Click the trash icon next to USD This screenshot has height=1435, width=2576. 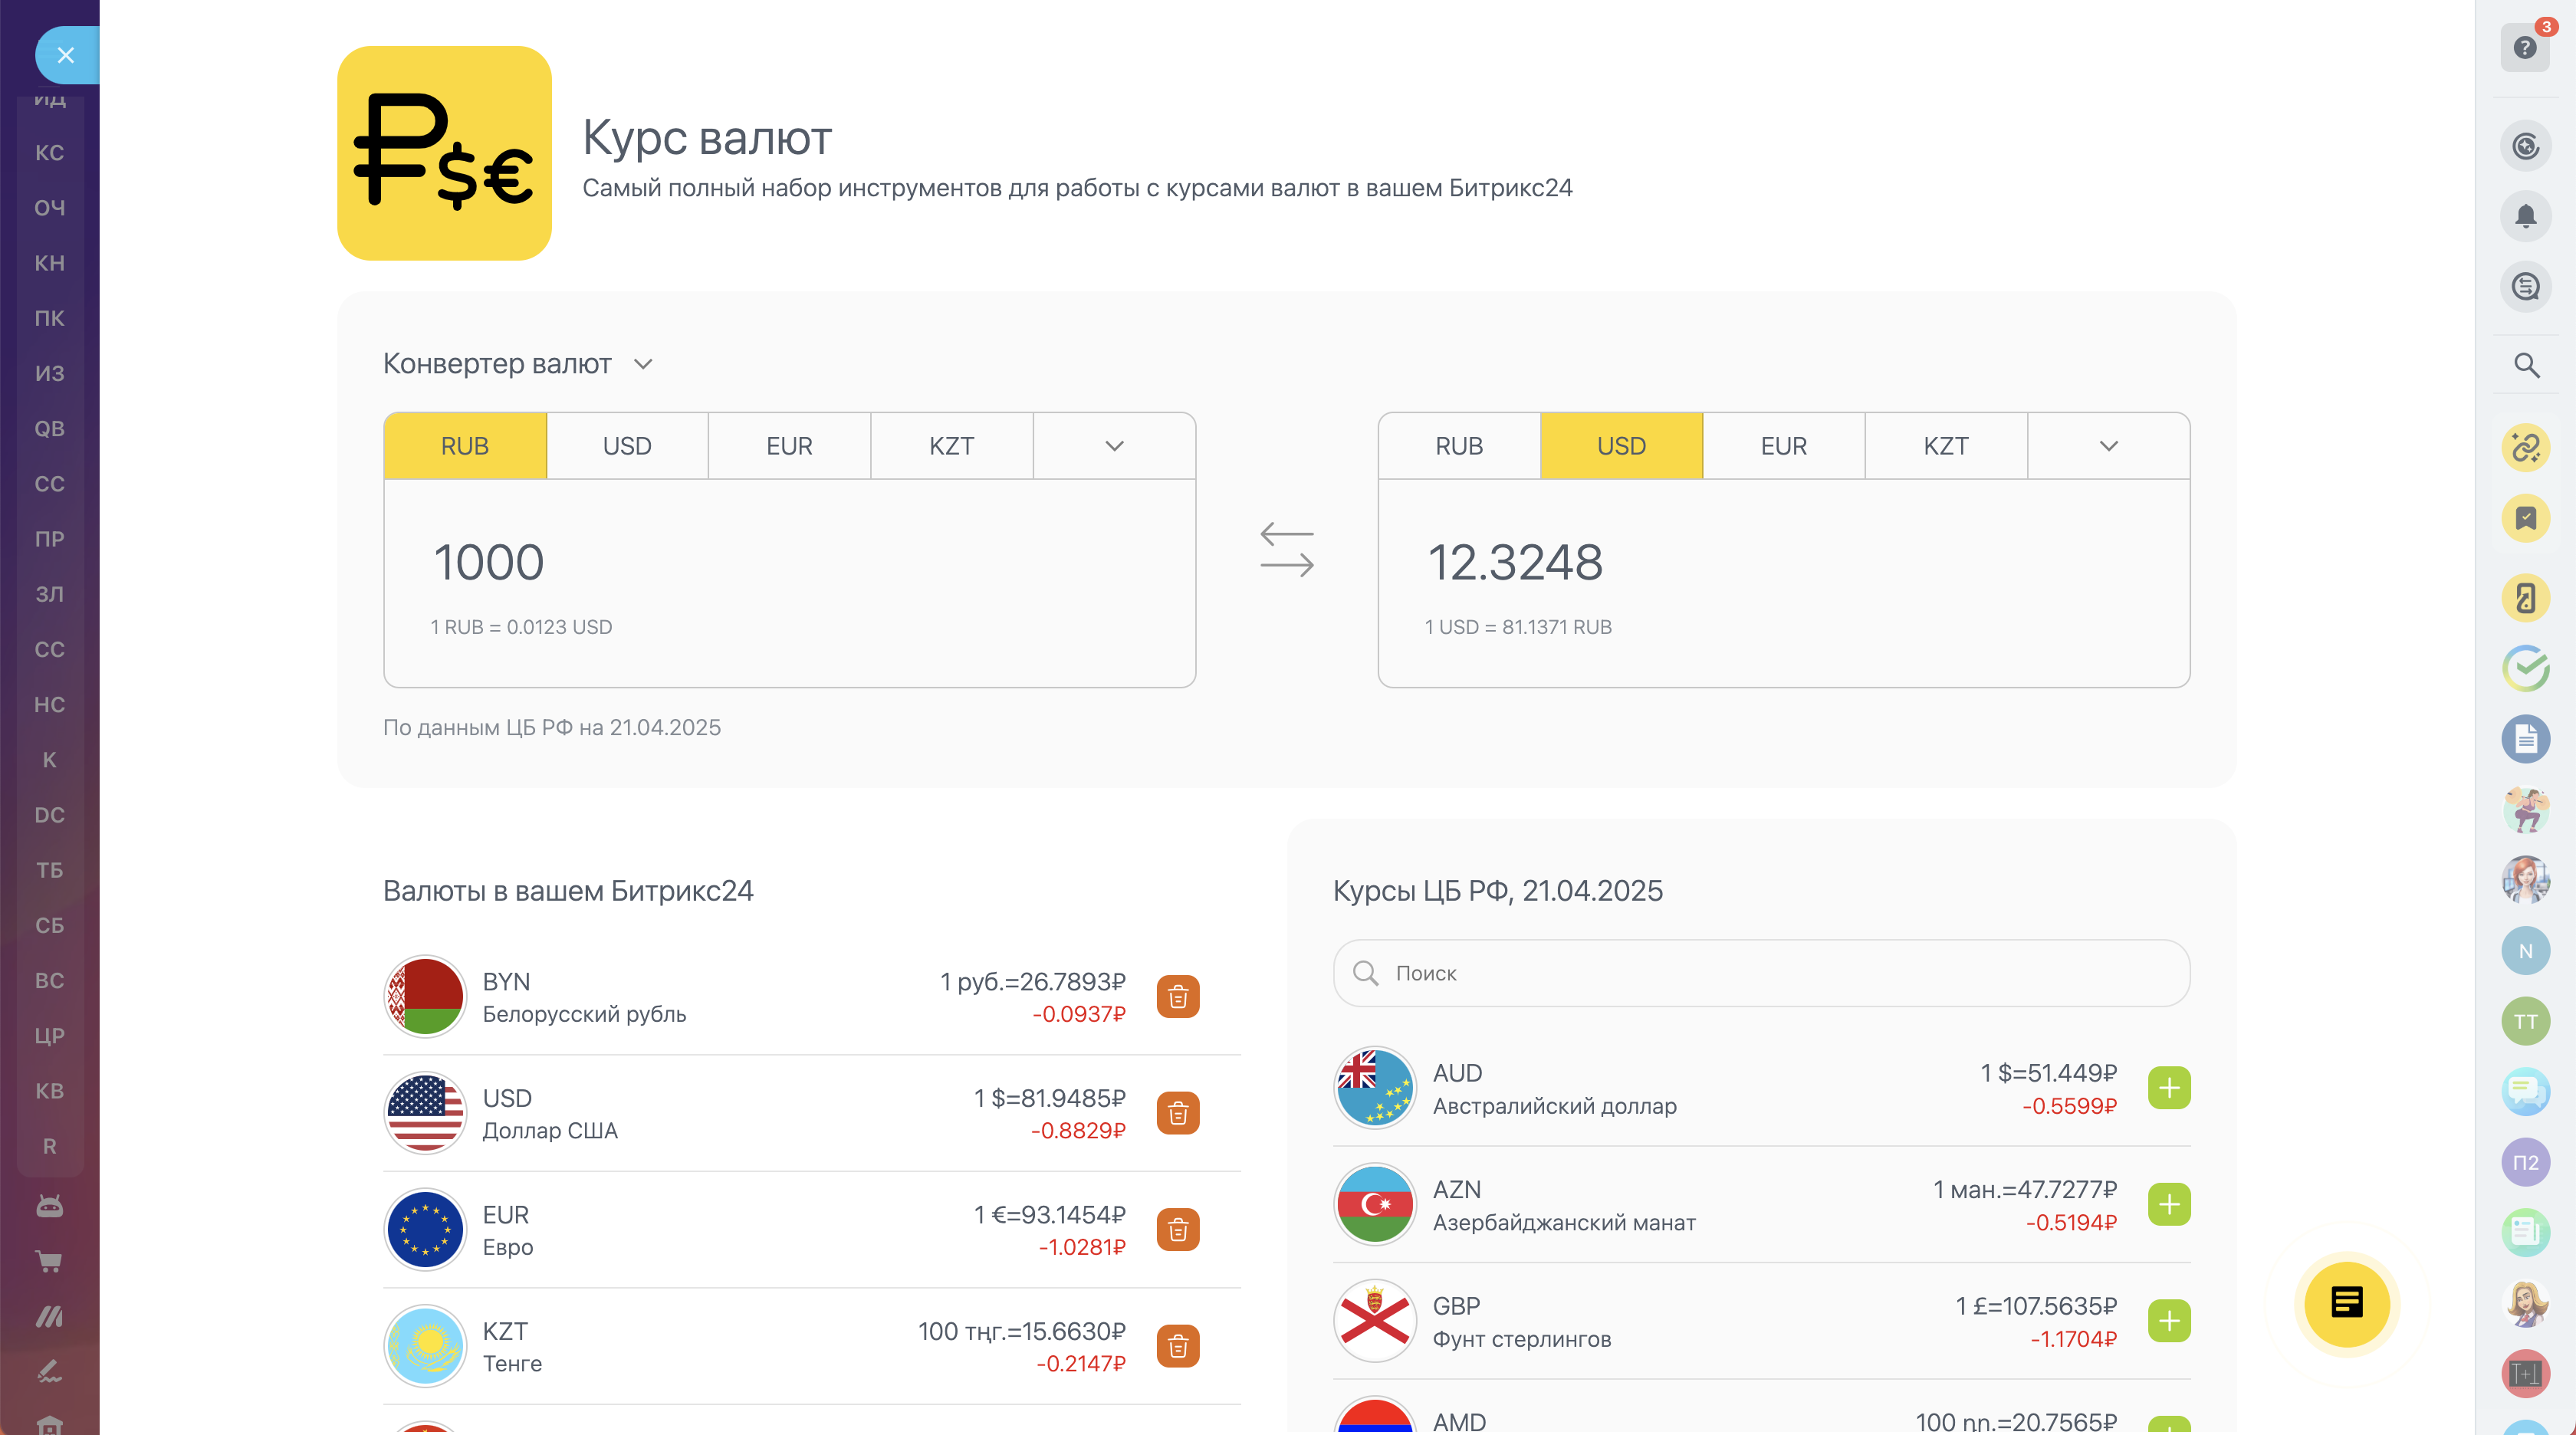tap(1178, 1113)
